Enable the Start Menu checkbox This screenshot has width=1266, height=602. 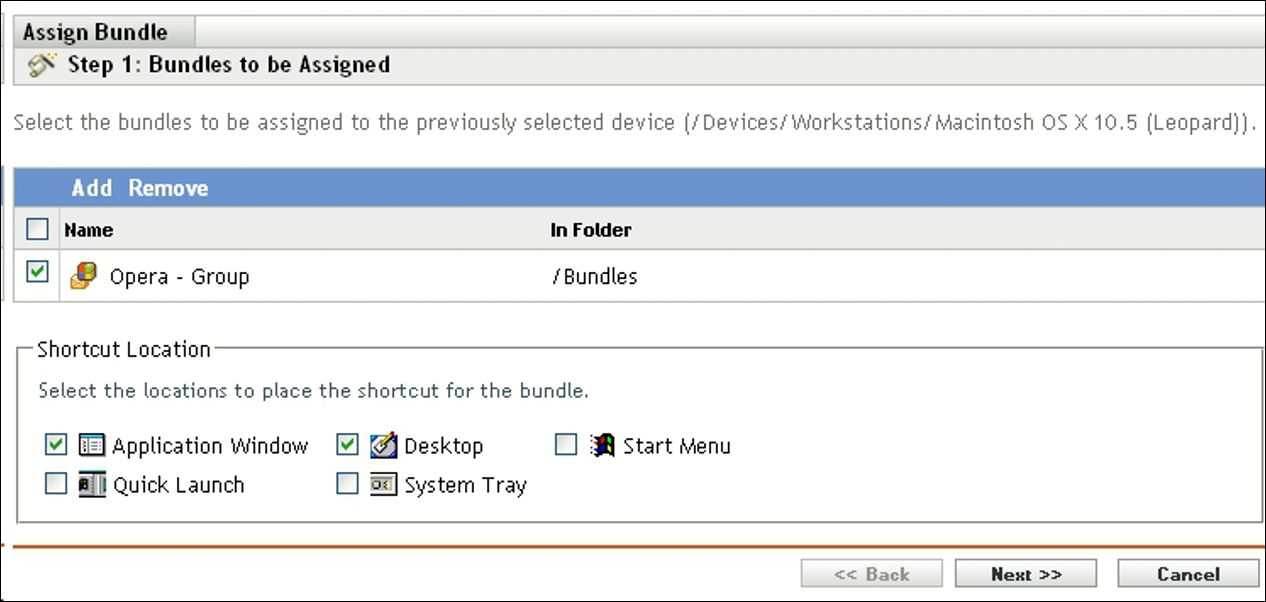click(x=566, y=445)
